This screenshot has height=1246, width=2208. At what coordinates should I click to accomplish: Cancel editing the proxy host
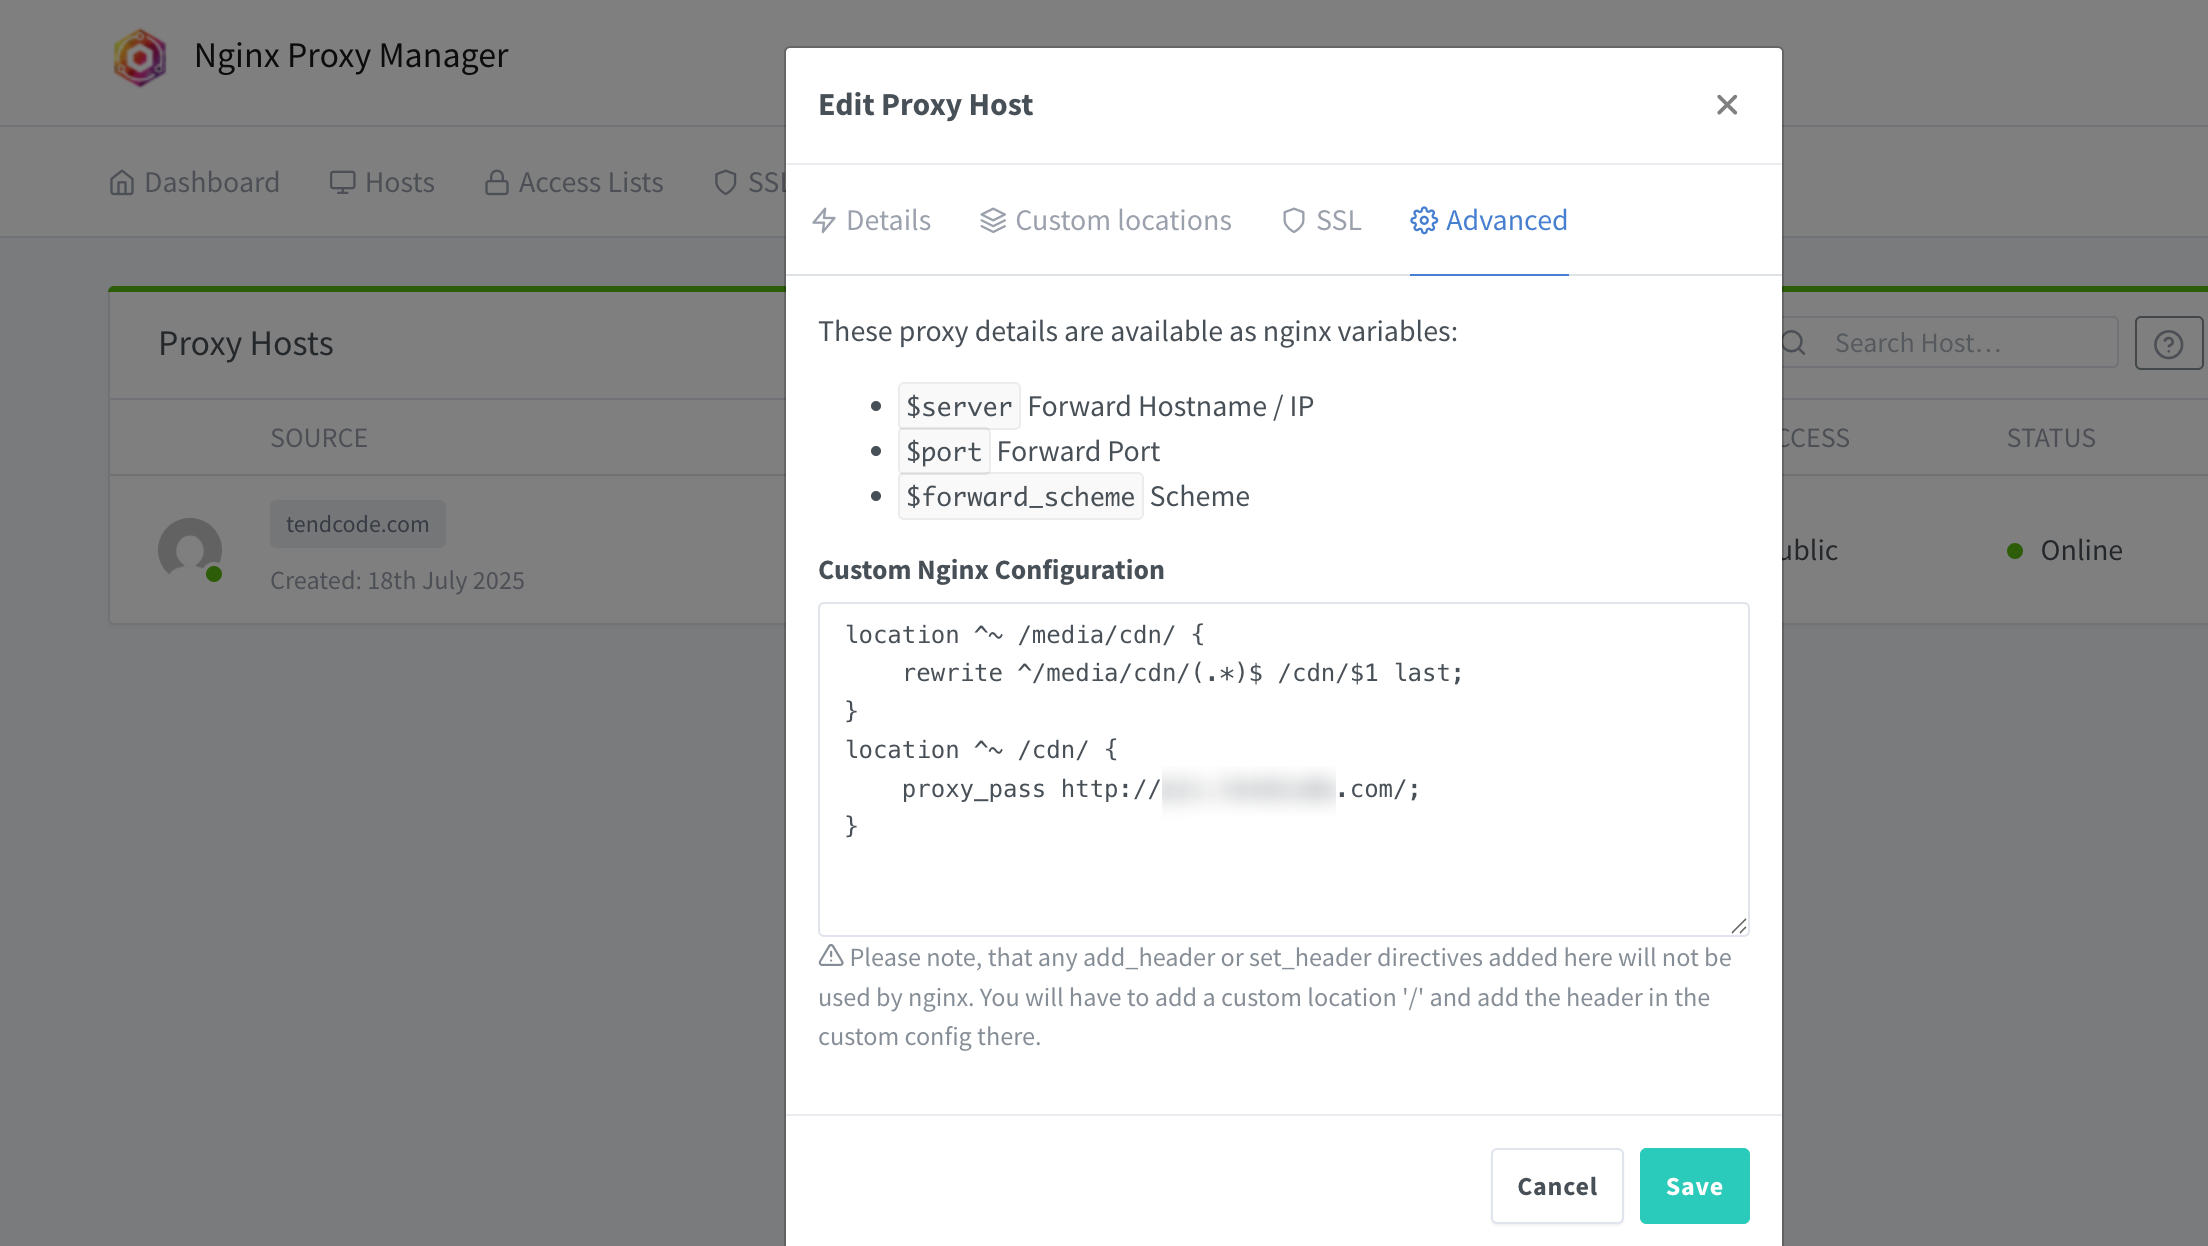tap(1557, 1186)
